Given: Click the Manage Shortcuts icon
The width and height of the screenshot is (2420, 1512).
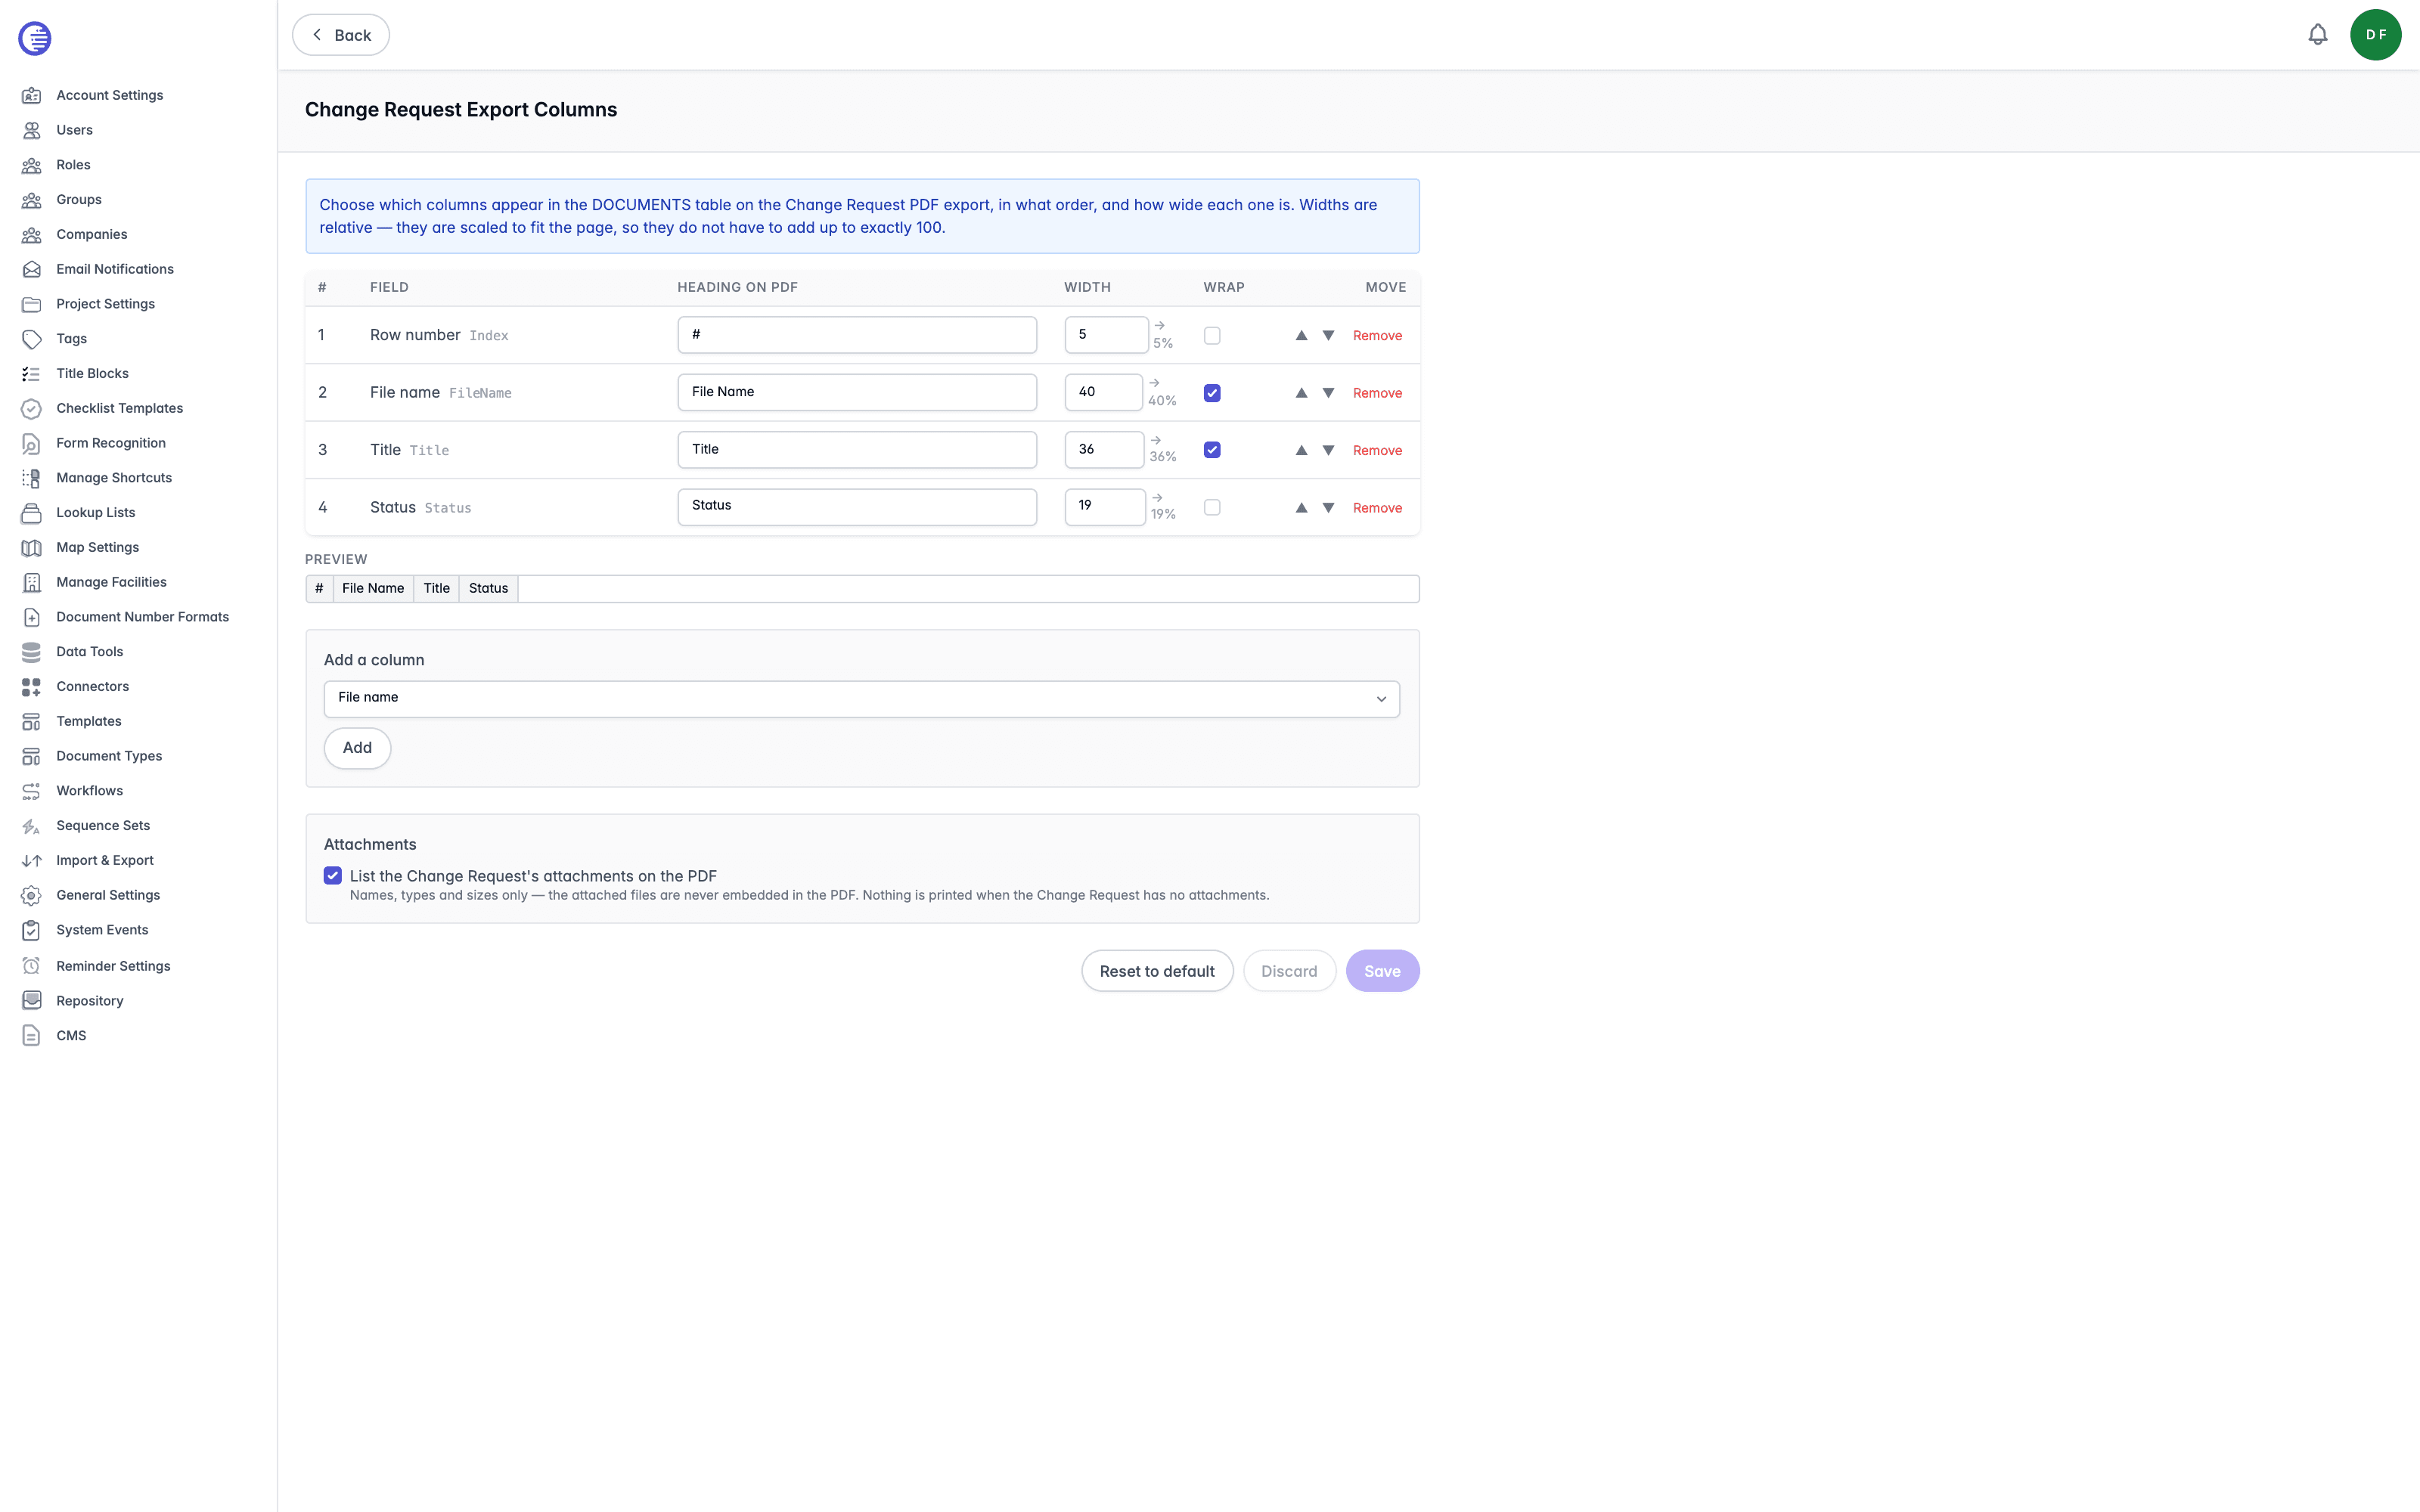Looking at the screenshot, I should tap(32, 478).
